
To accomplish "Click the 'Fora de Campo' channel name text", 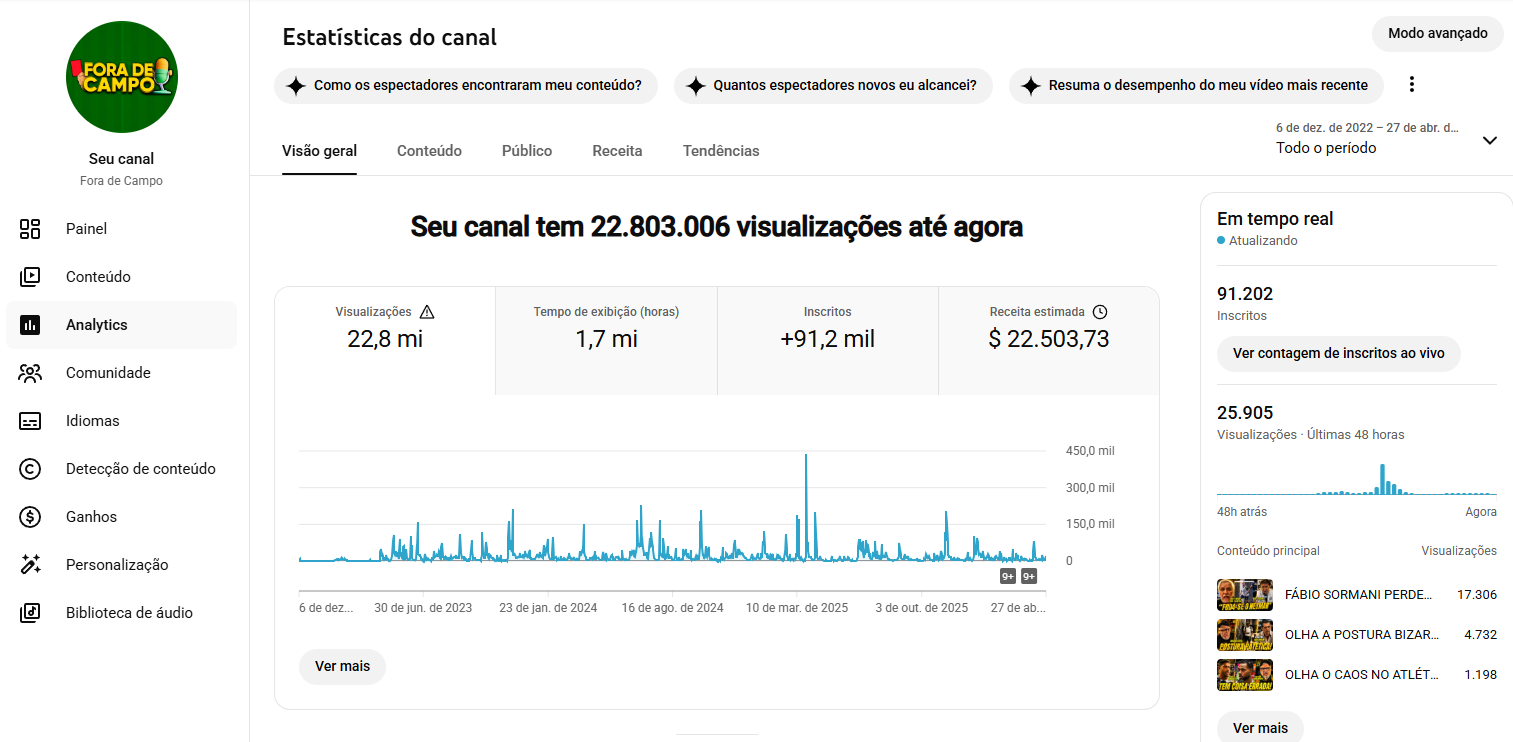I will click(122, 181).
